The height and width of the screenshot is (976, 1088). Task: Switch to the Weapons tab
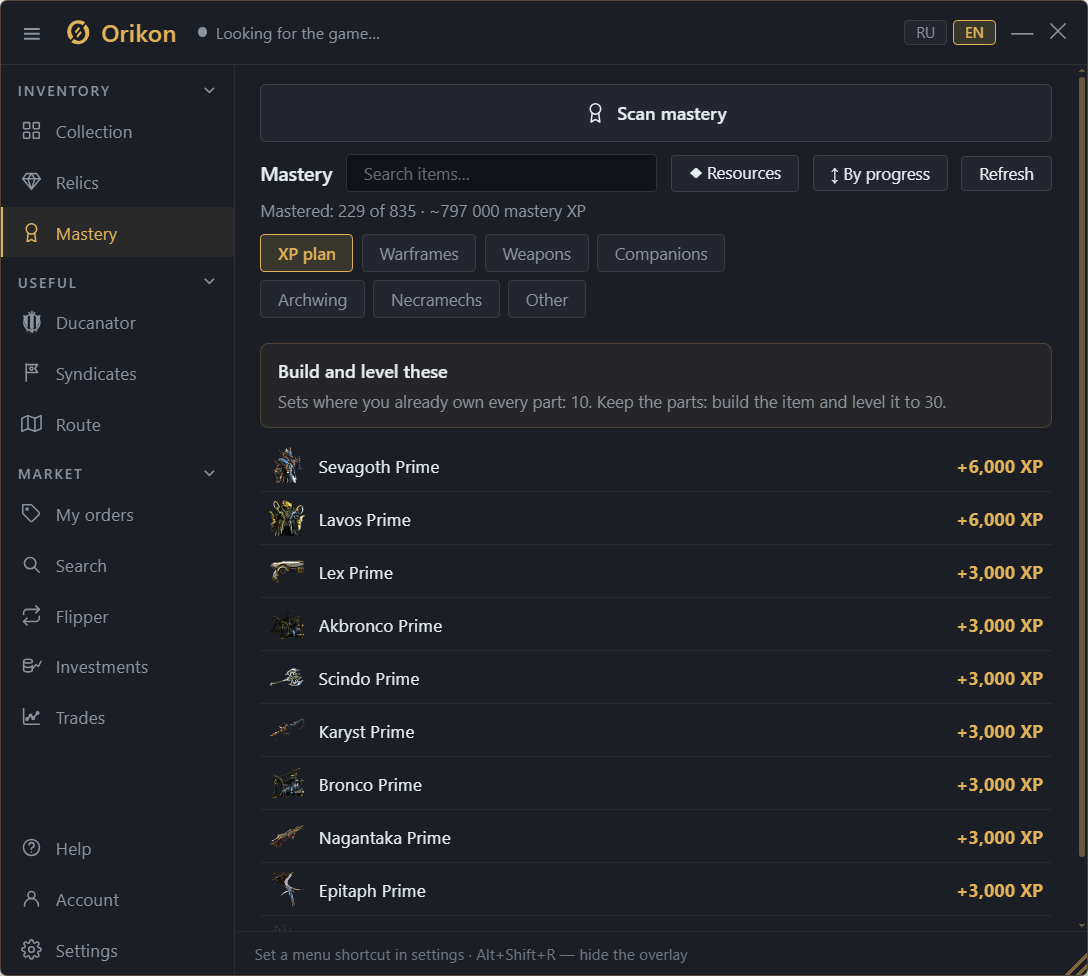537,253
